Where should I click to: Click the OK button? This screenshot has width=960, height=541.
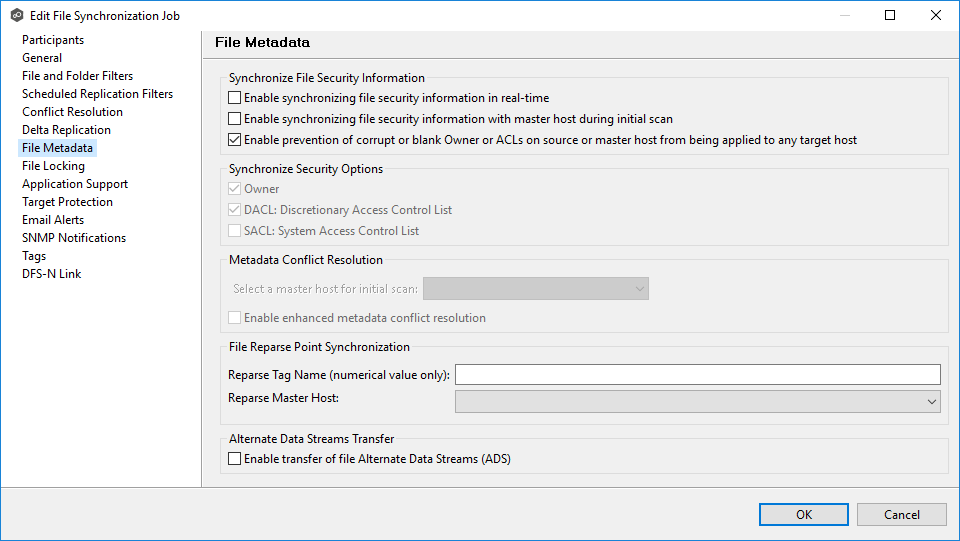(803, 515)
